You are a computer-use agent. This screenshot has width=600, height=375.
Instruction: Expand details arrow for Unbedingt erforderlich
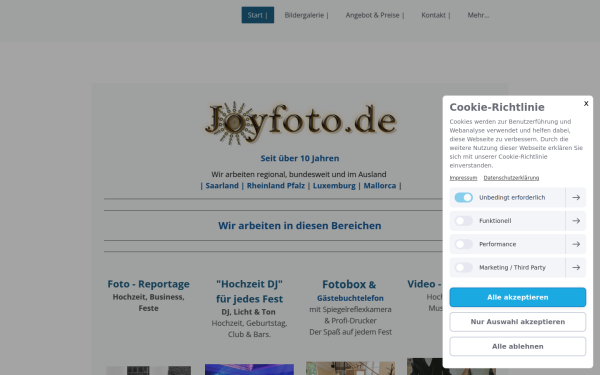[x=576, y=197]
